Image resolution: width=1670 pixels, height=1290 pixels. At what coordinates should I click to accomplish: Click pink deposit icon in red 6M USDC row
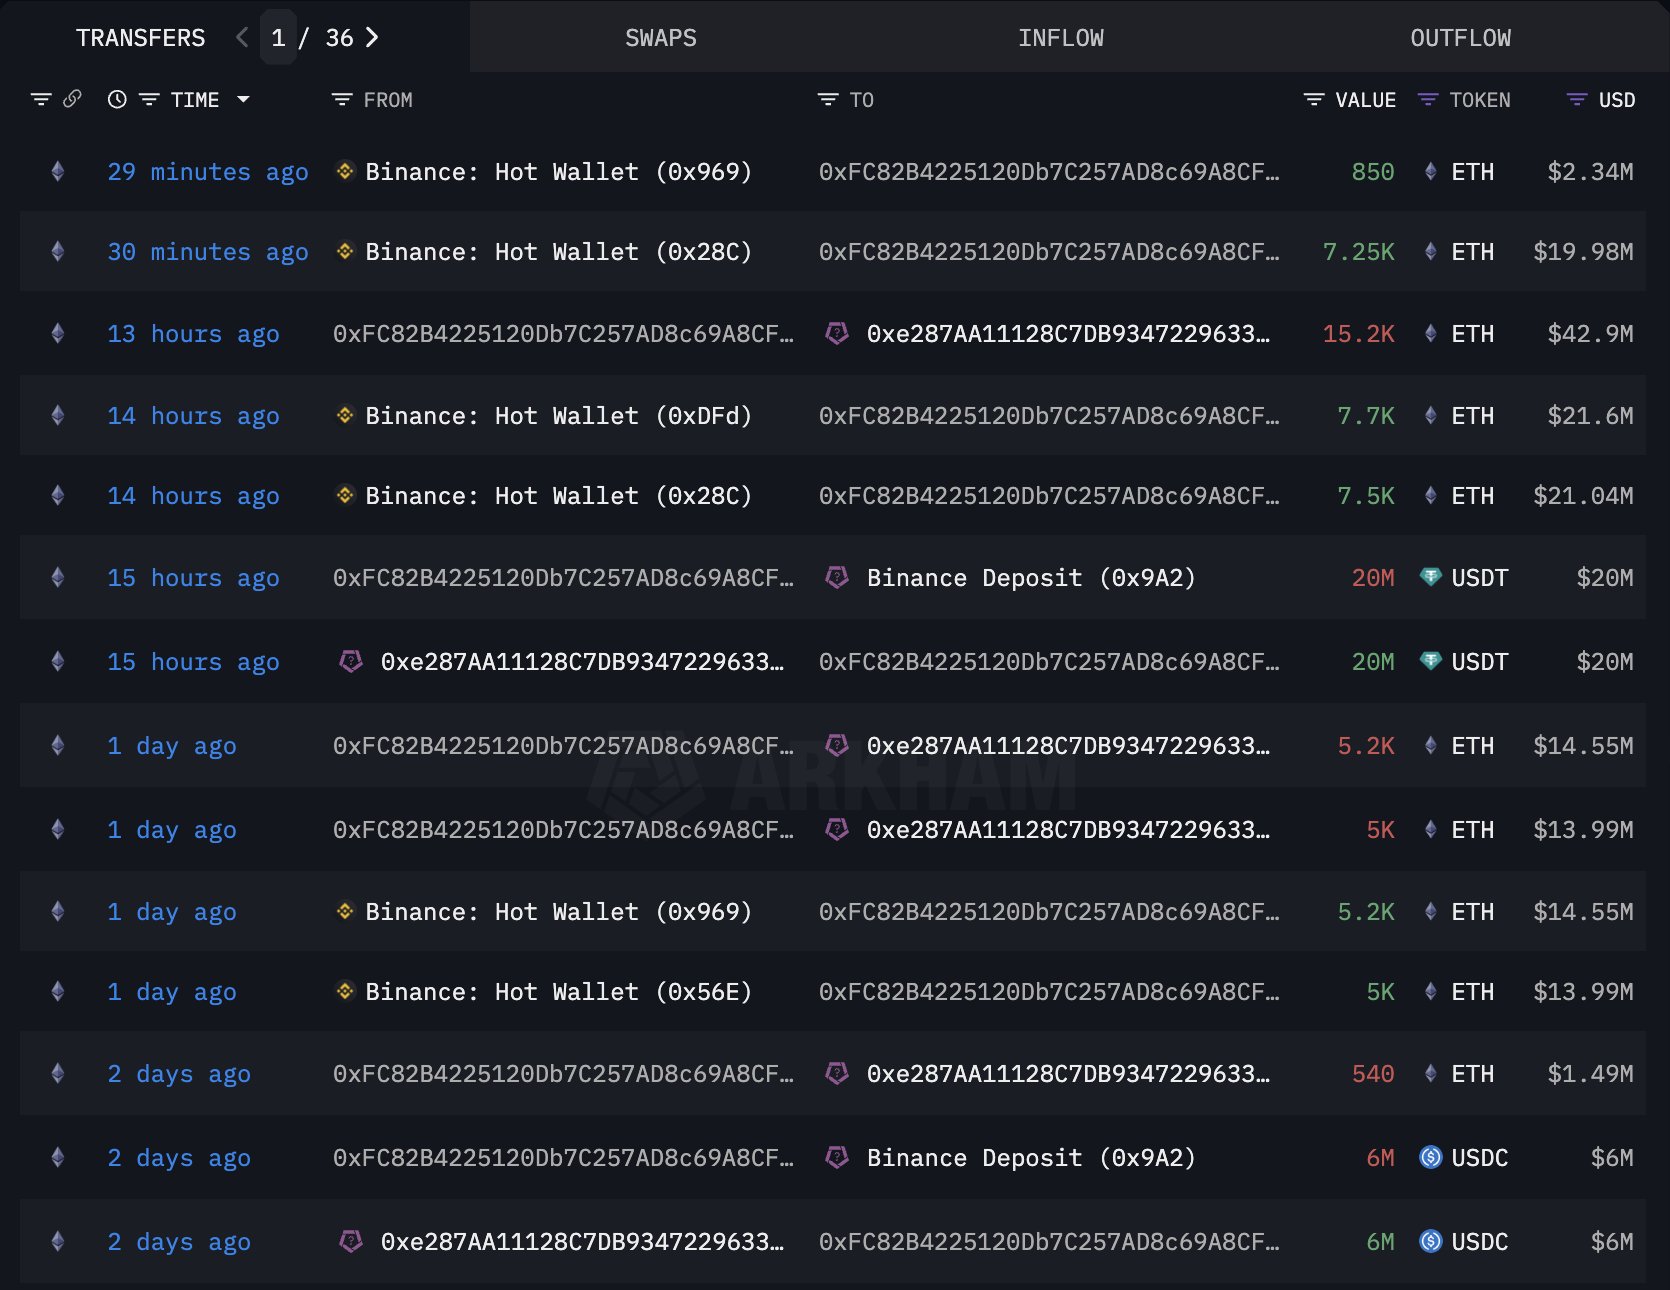tap(837, 1157)
